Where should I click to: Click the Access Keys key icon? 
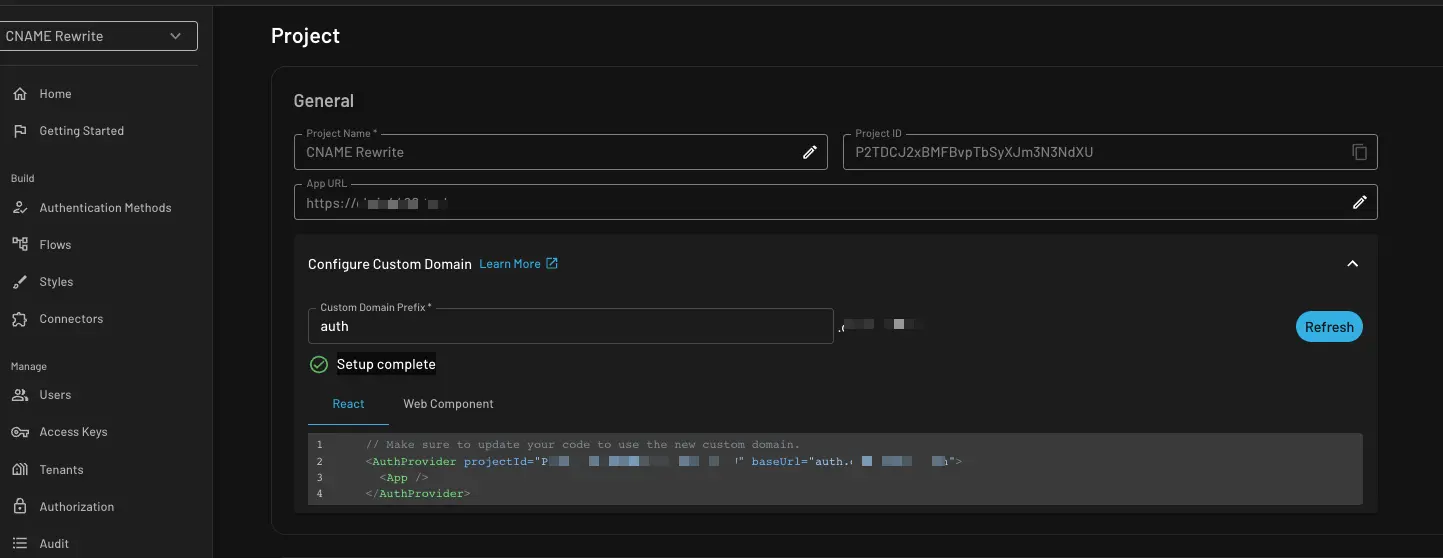20,432
